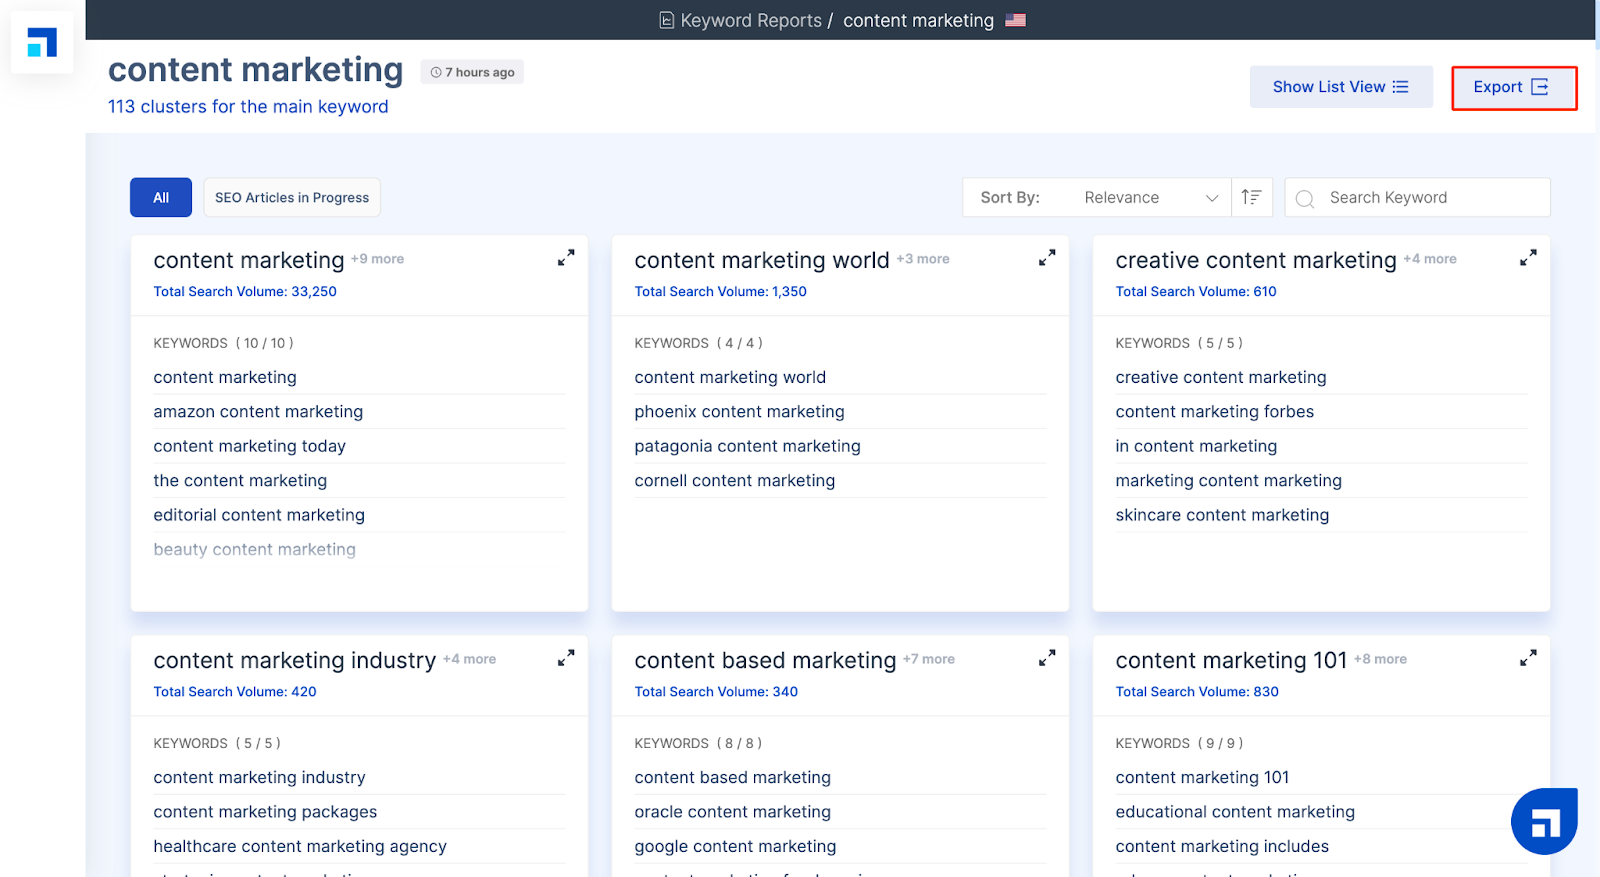Go to Keyword Reports breadcrumb
Screen dimensions: 1600x877
750,21
